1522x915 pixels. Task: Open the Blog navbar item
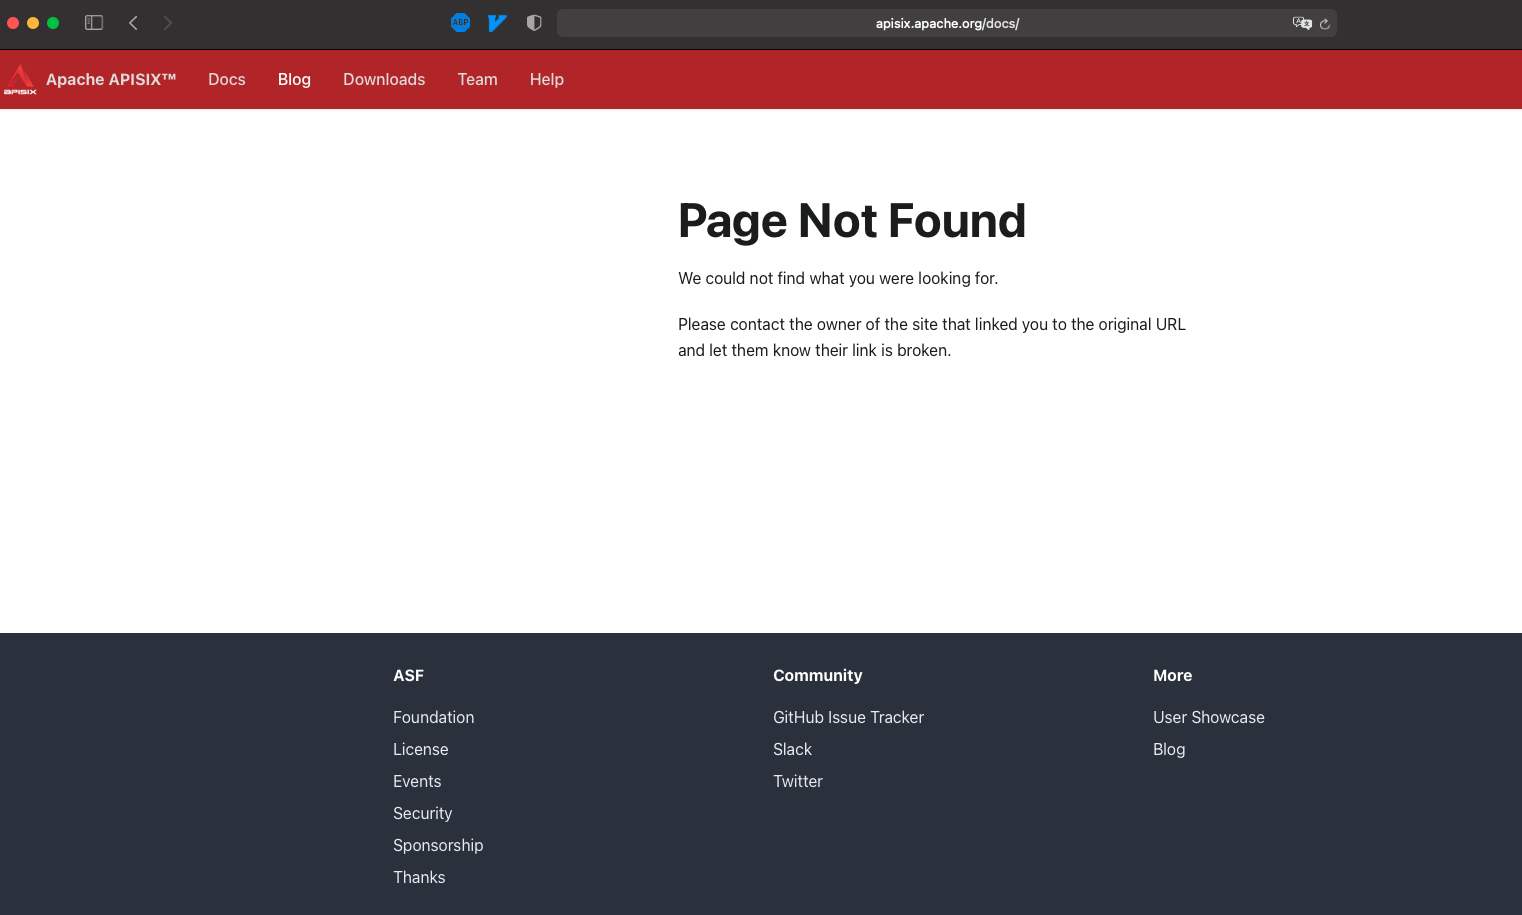click(x=294, y=79)
